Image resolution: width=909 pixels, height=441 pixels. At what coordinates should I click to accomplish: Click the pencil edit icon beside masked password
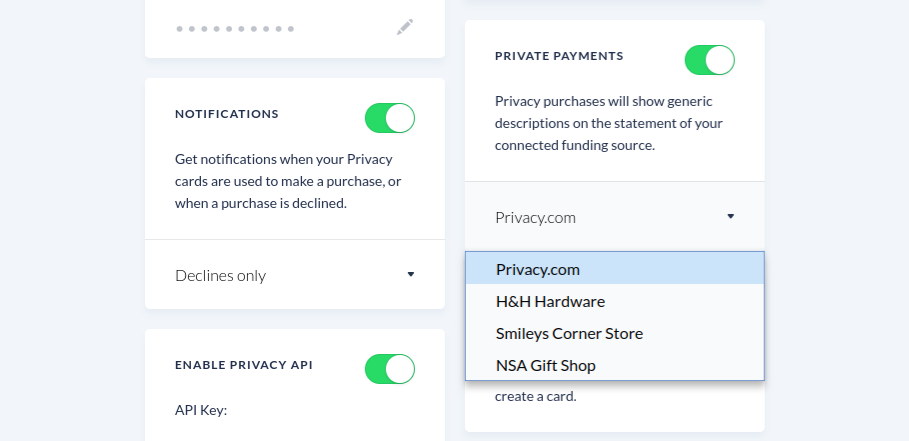click(x=405, y=27)
